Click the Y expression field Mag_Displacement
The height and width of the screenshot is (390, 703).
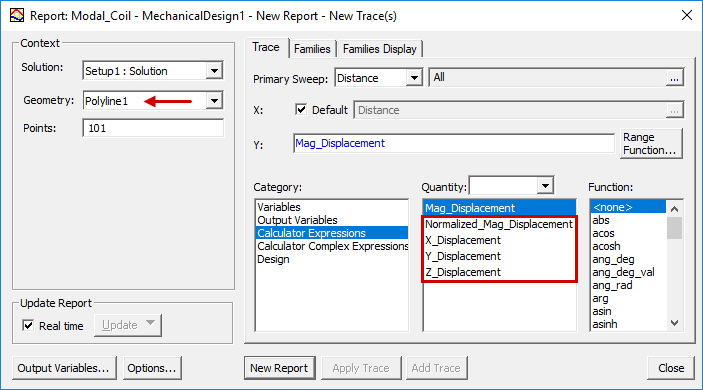[454, 143]
